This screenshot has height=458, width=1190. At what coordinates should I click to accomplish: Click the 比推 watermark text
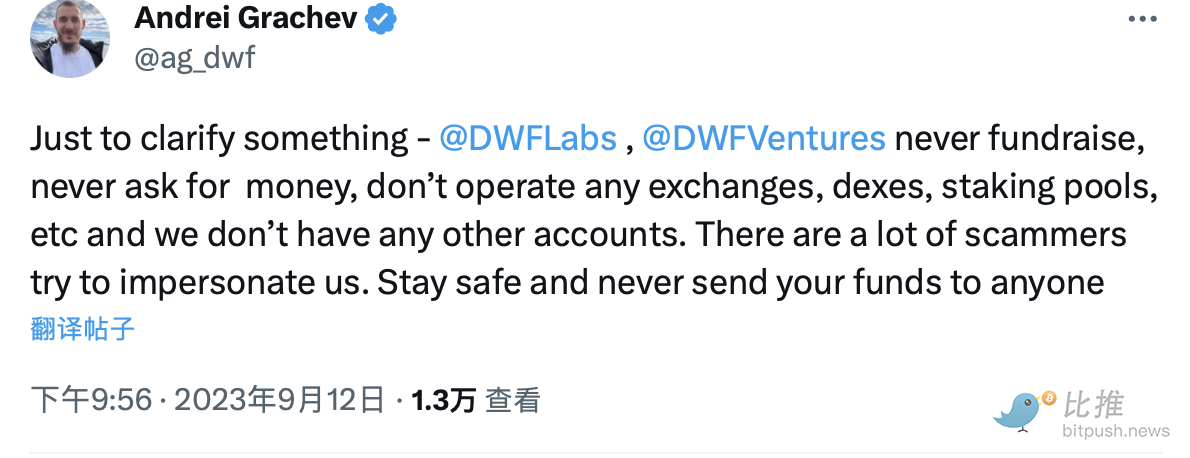tap(1094, 405)
